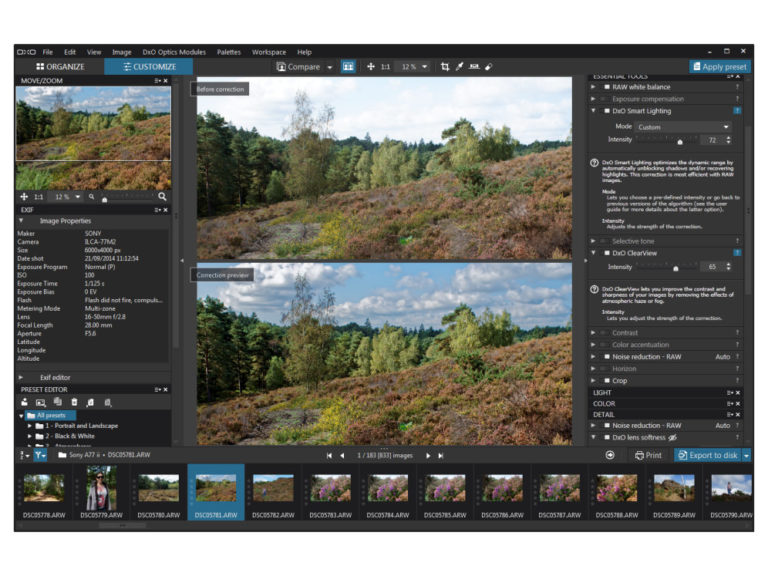The image size is (768, 576).
Task: Go to next image arrow
Action: 428,456
